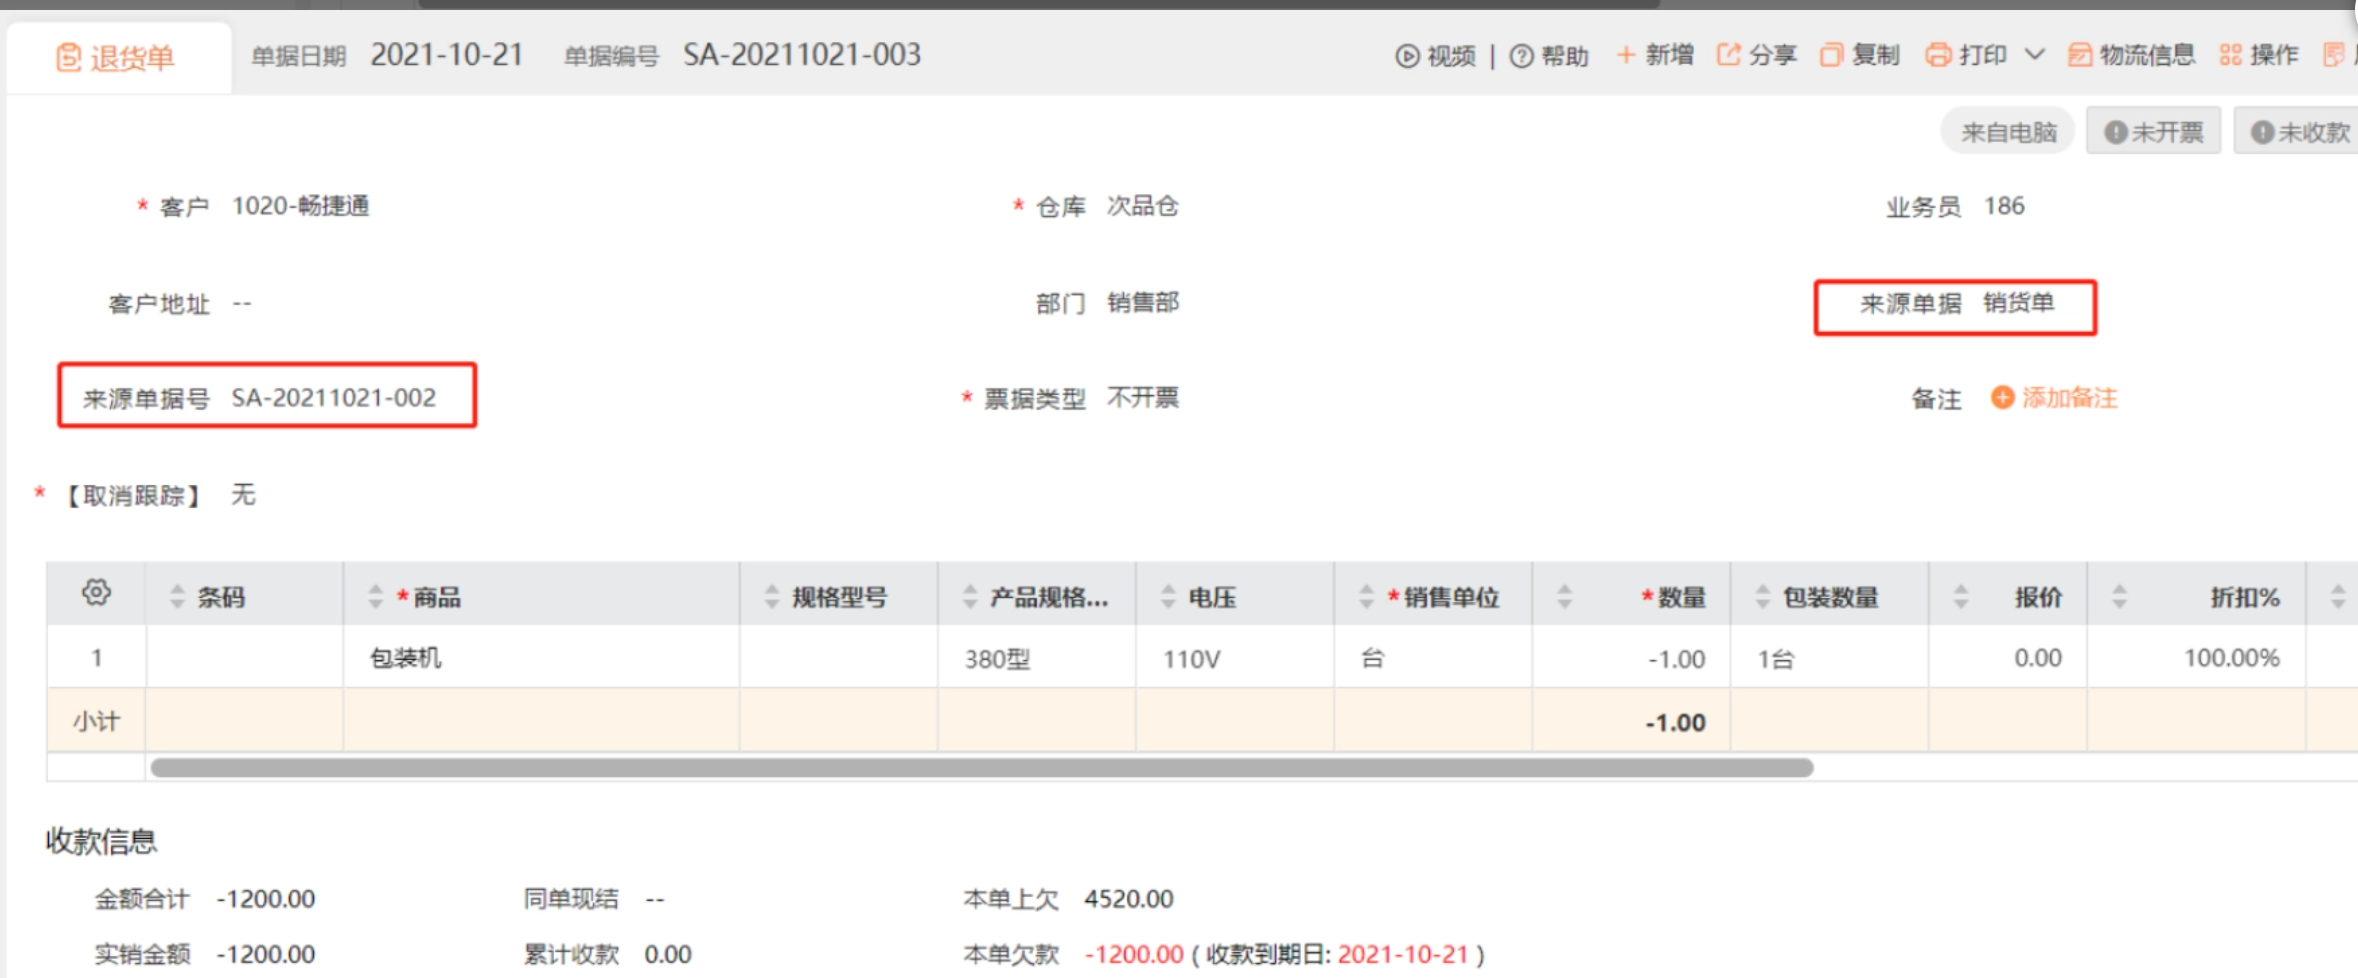
Task: Open the video tutorial icon
Action: coord(1407,56)
